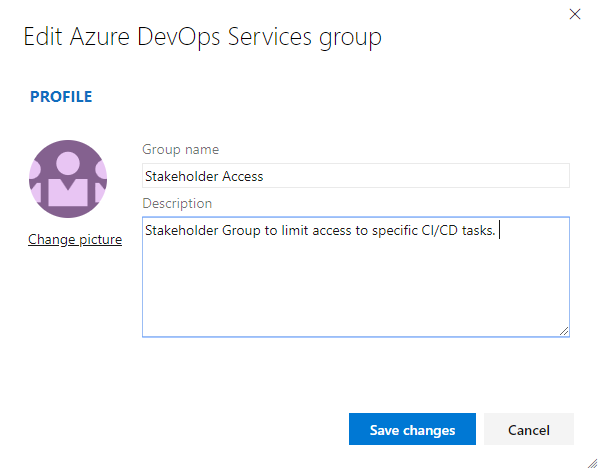This screenshot has width=602, height=473.
Task: Place cursor after "tasks." in the description
Action: click(498, 232)
